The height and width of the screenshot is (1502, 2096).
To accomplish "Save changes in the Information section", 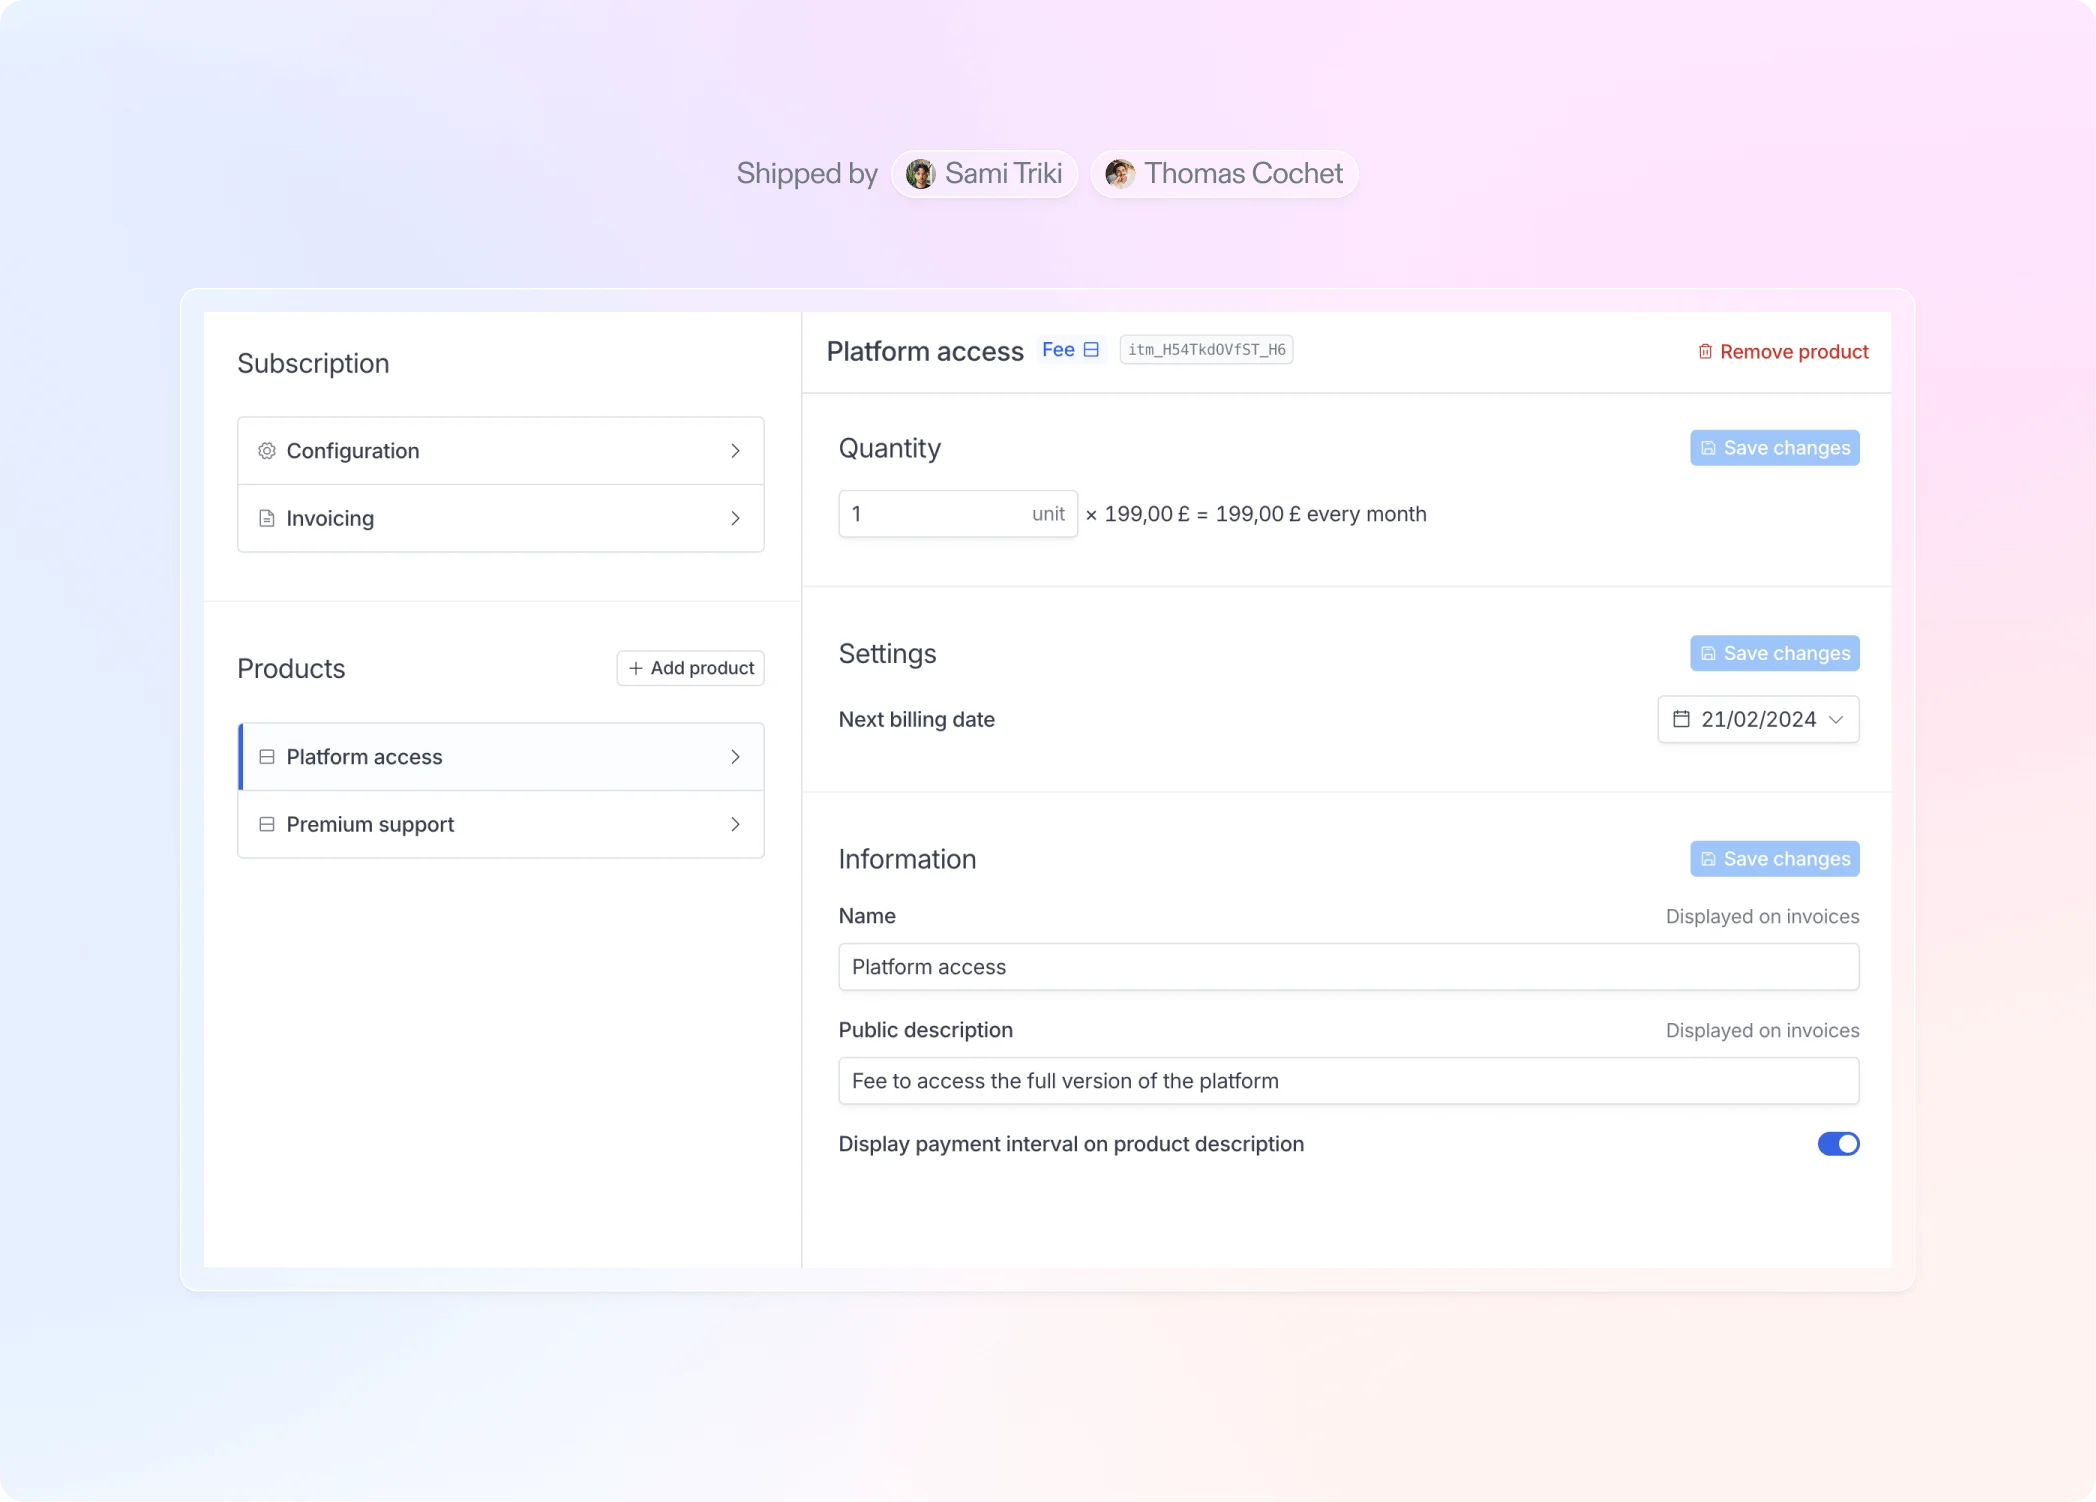I will (1775, 859).
